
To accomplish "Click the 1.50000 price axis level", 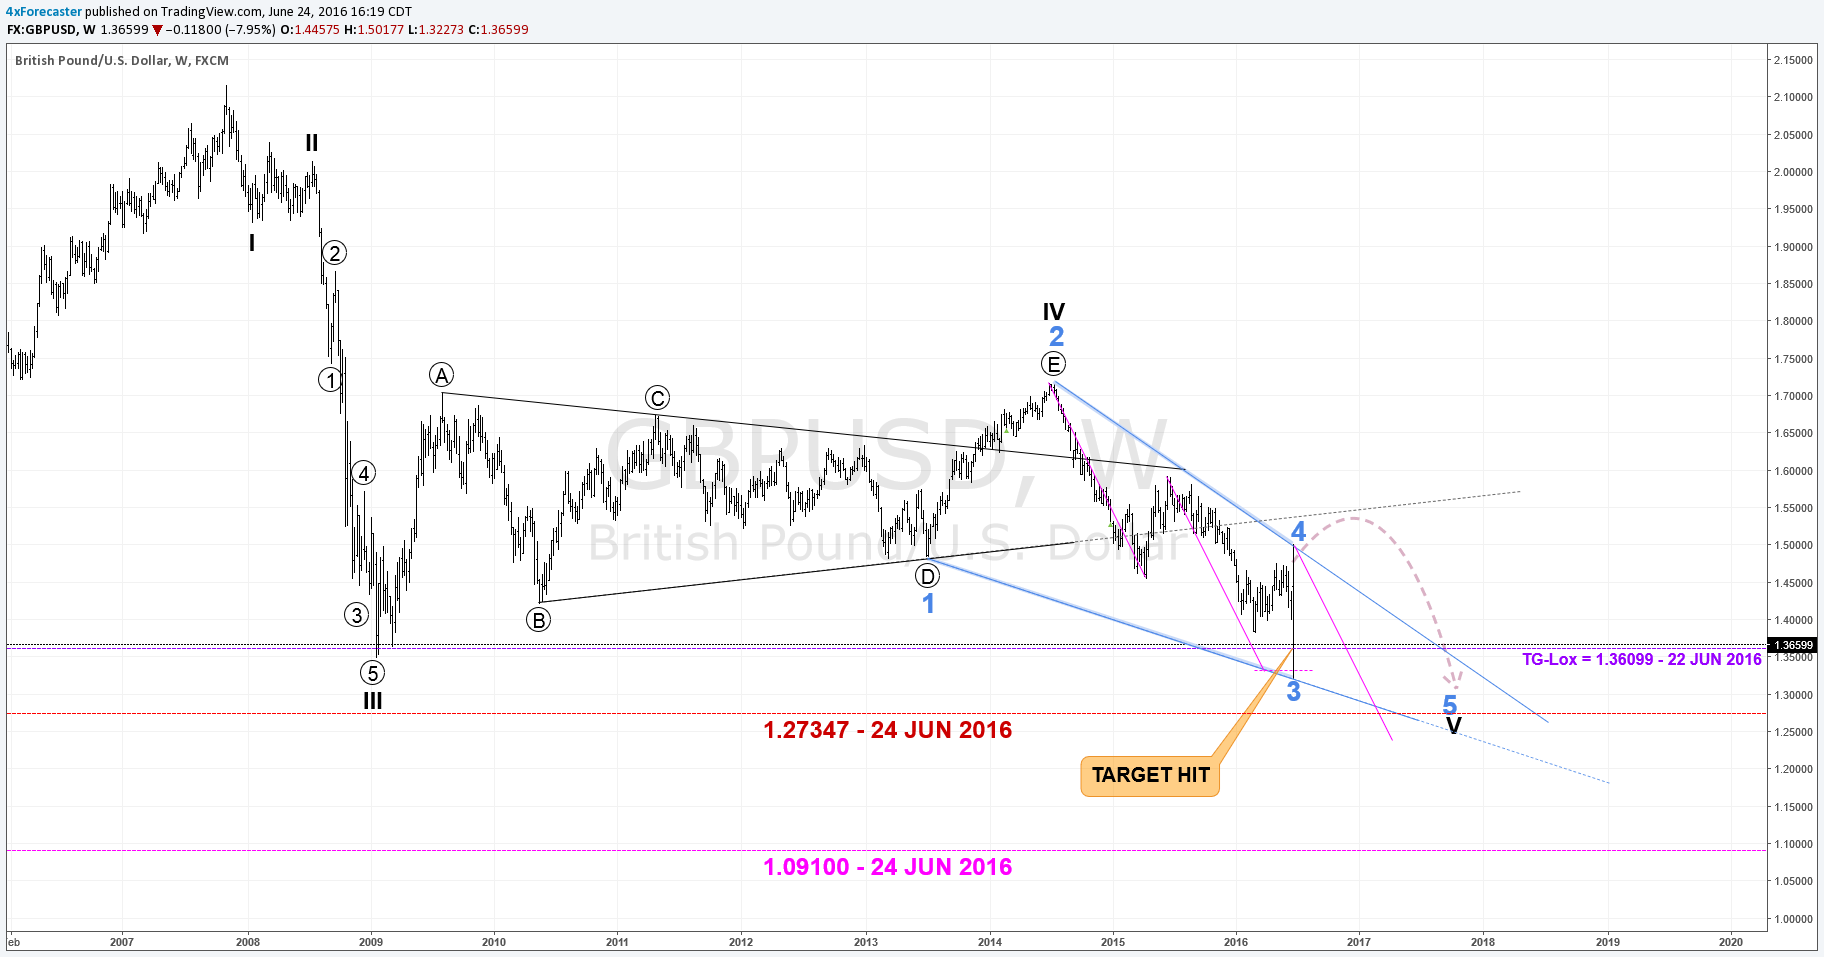I will (1793, 546).
